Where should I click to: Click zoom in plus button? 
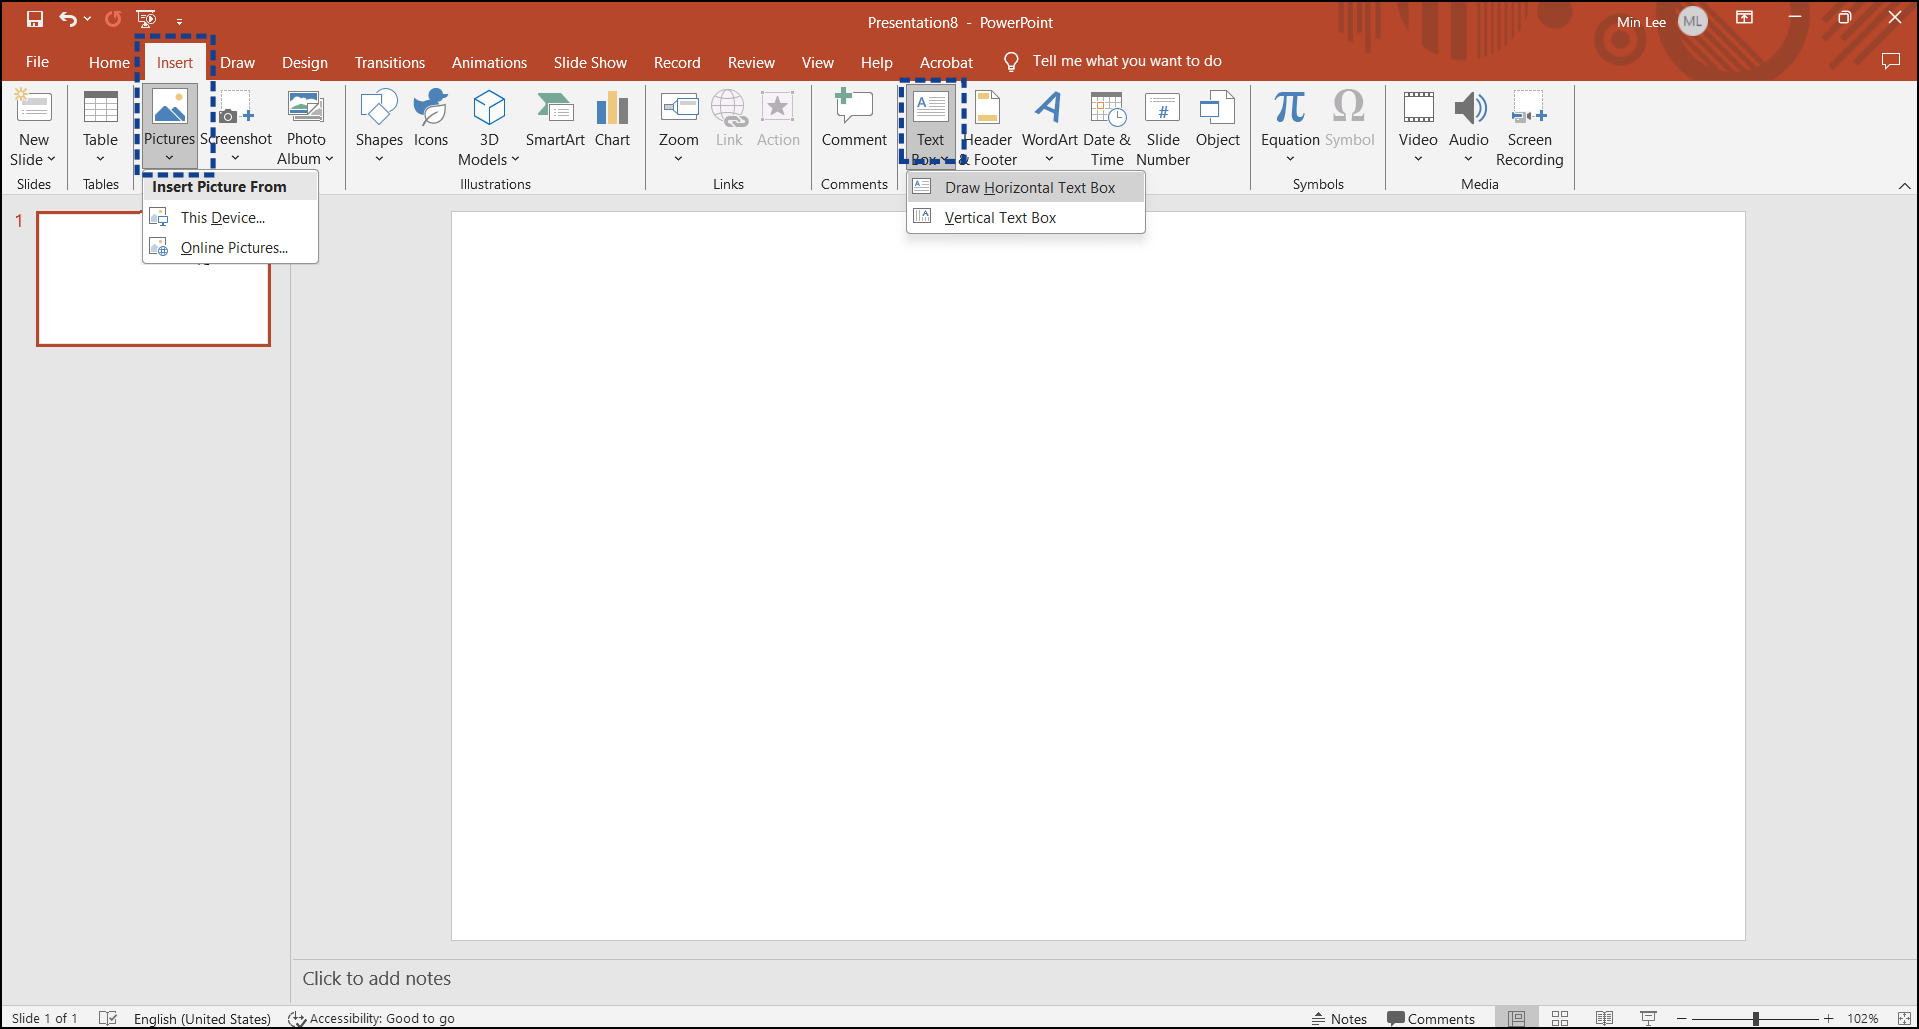coord(1828,1018)
